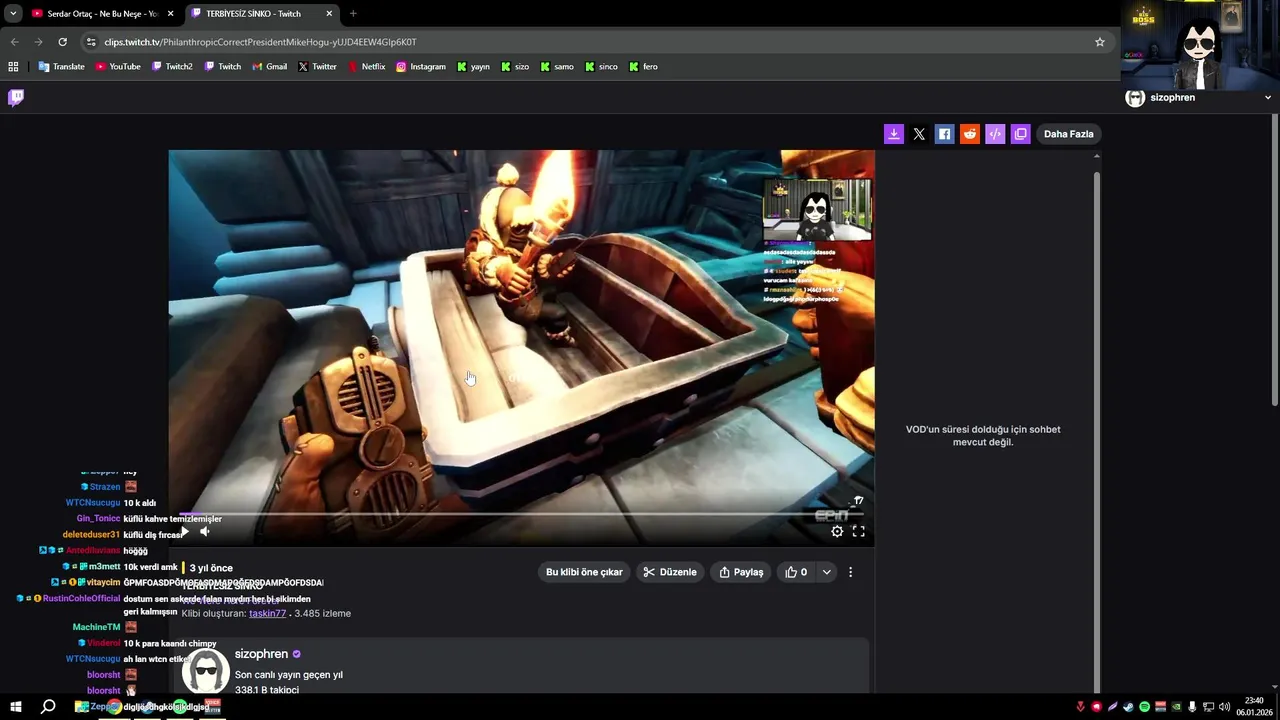The image size is (1280, 720).
Task: Open the fero bookmark
Action: pyautogui.click(x=643, y=67)
